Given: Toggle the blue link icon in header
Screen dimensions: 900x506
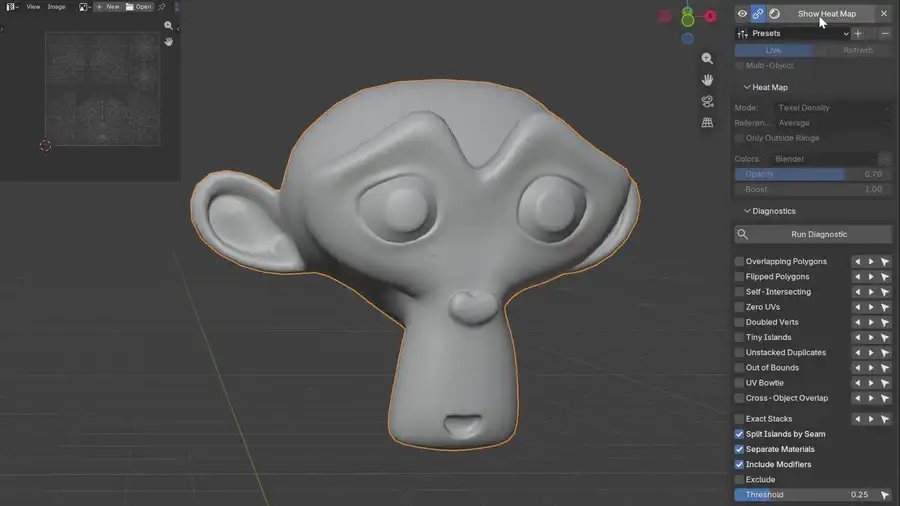Looking at the screenshot, I should [758, 14].
